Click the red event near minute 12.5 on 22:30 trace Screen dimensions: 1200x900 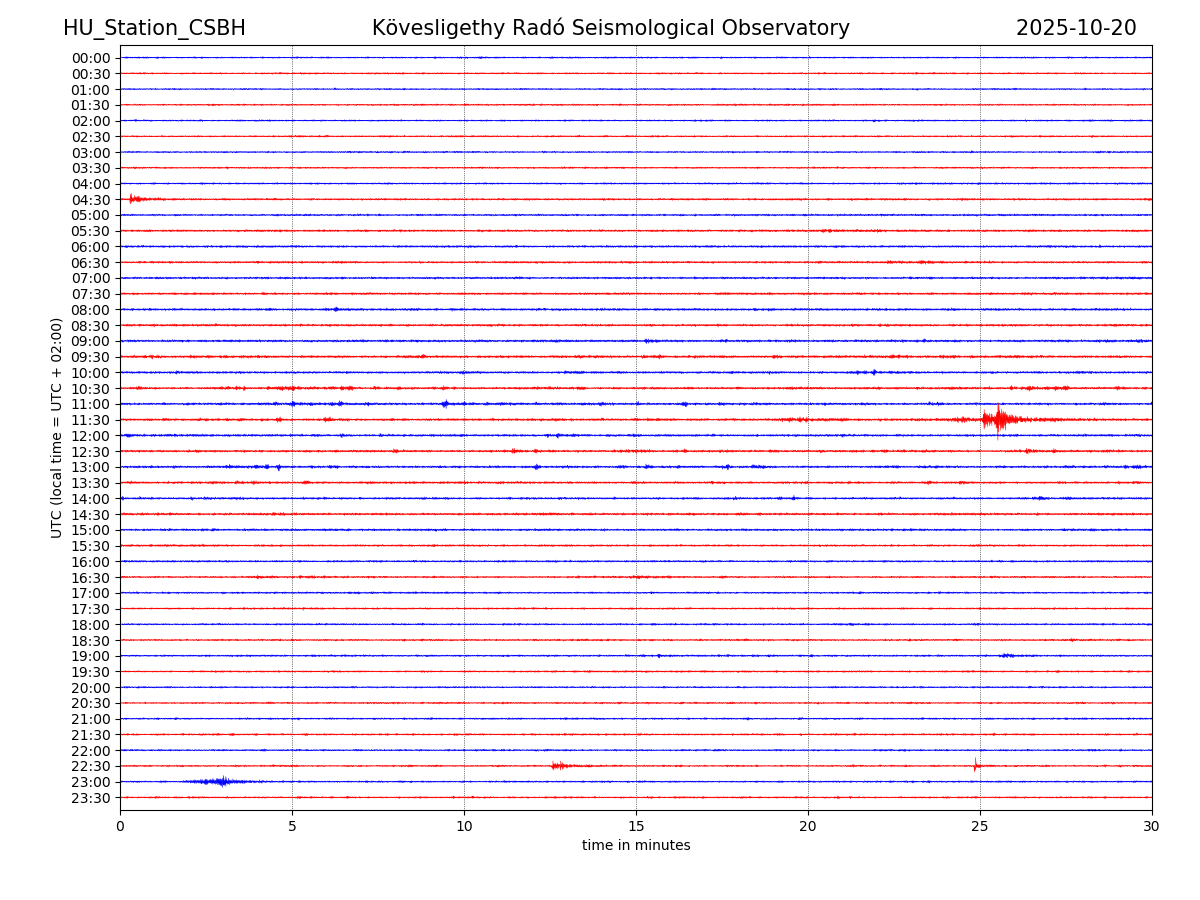tap(559, 766)
